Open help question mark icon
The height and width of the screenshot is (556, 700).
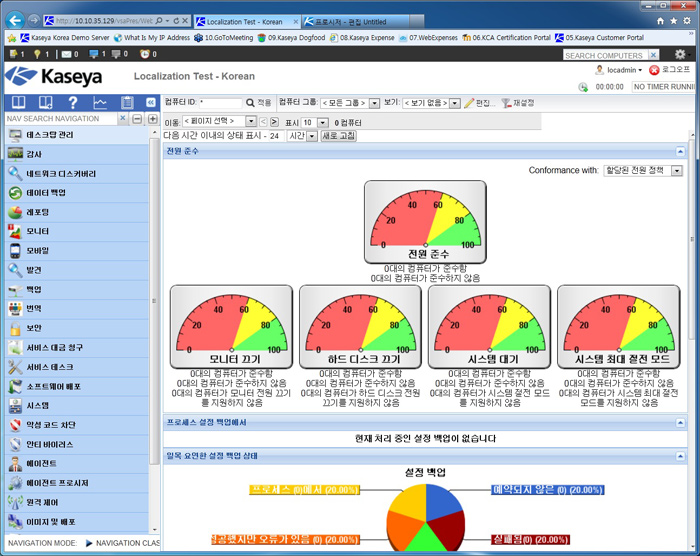73,103
